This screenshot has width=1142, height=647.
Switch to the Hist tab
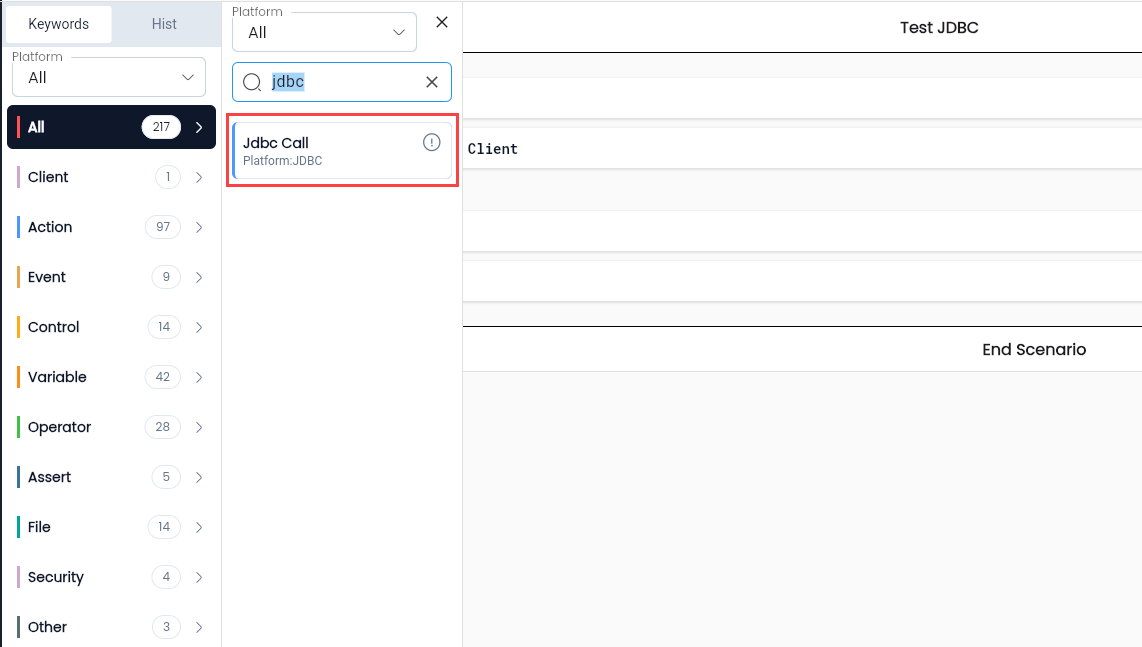point(164,24)
